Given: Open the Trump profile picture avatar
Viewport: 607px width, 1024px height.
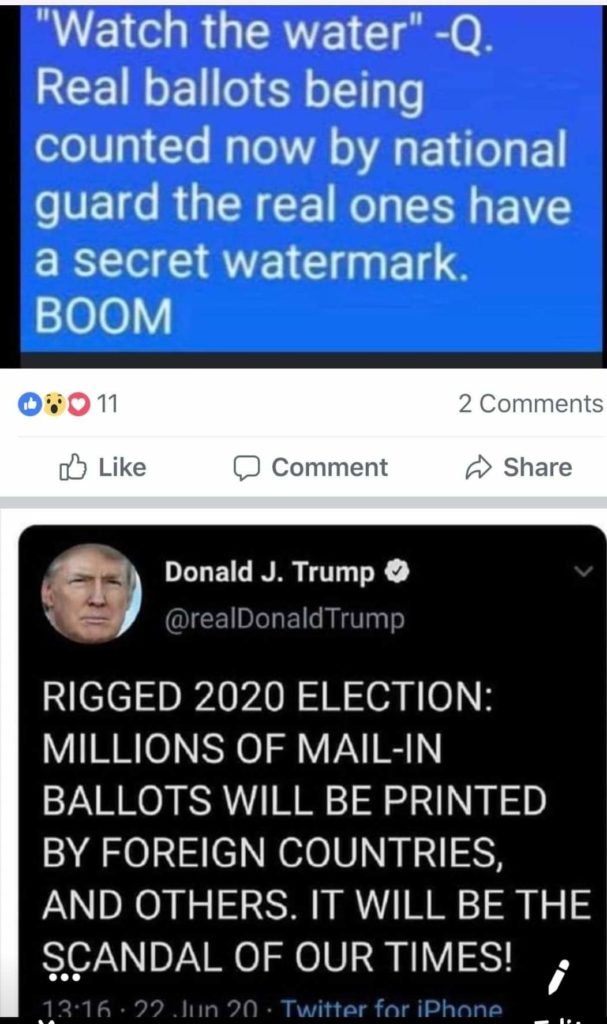Looking at the screenshot, I should [x=91, y=593].
